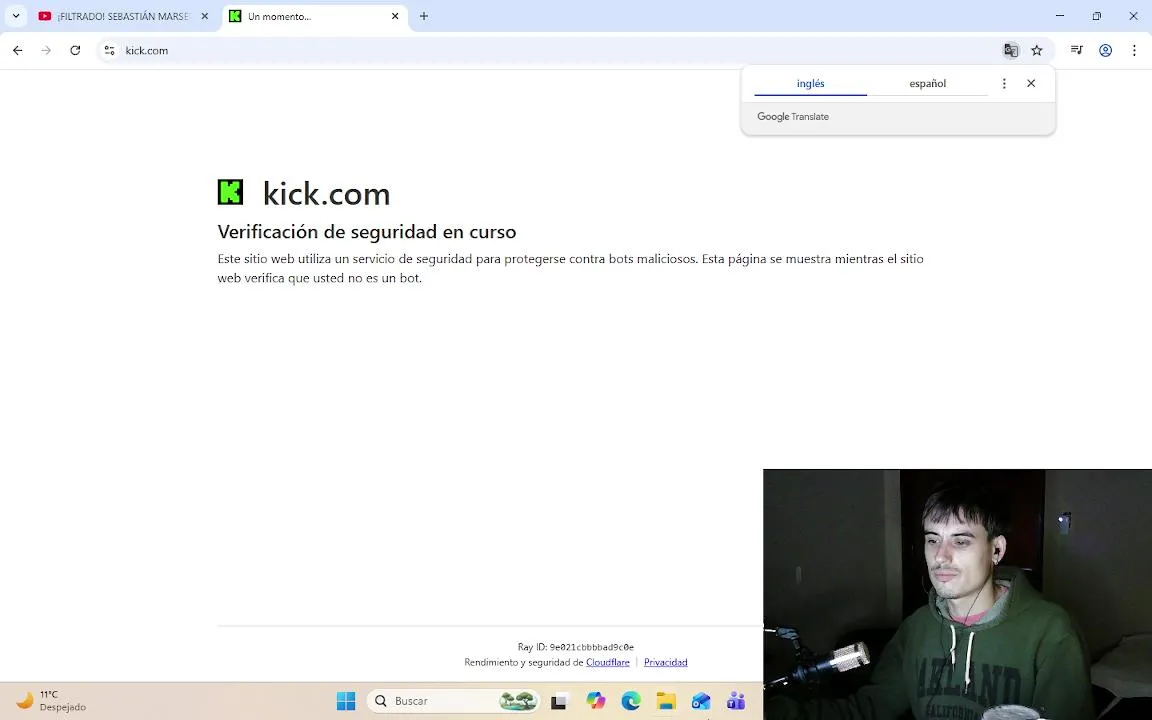Open a new tab
This screenshot has height=720, width=1152.
coord(424,16)
